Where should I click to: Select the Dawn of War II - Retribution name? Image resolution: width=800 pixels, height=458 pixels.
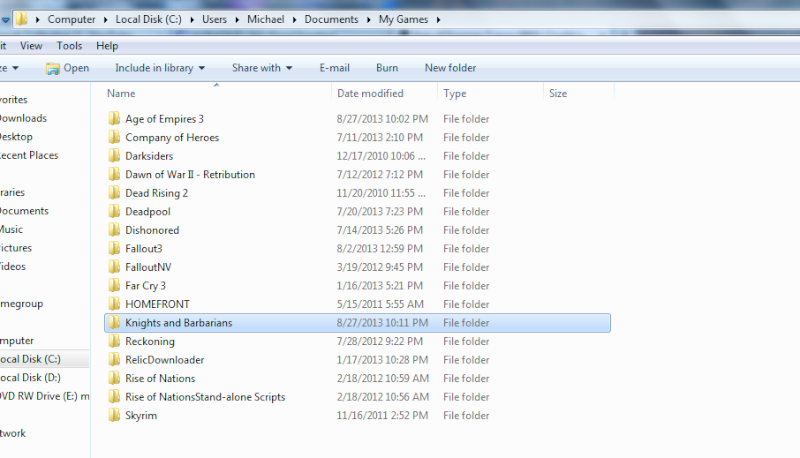click(190, 174)
